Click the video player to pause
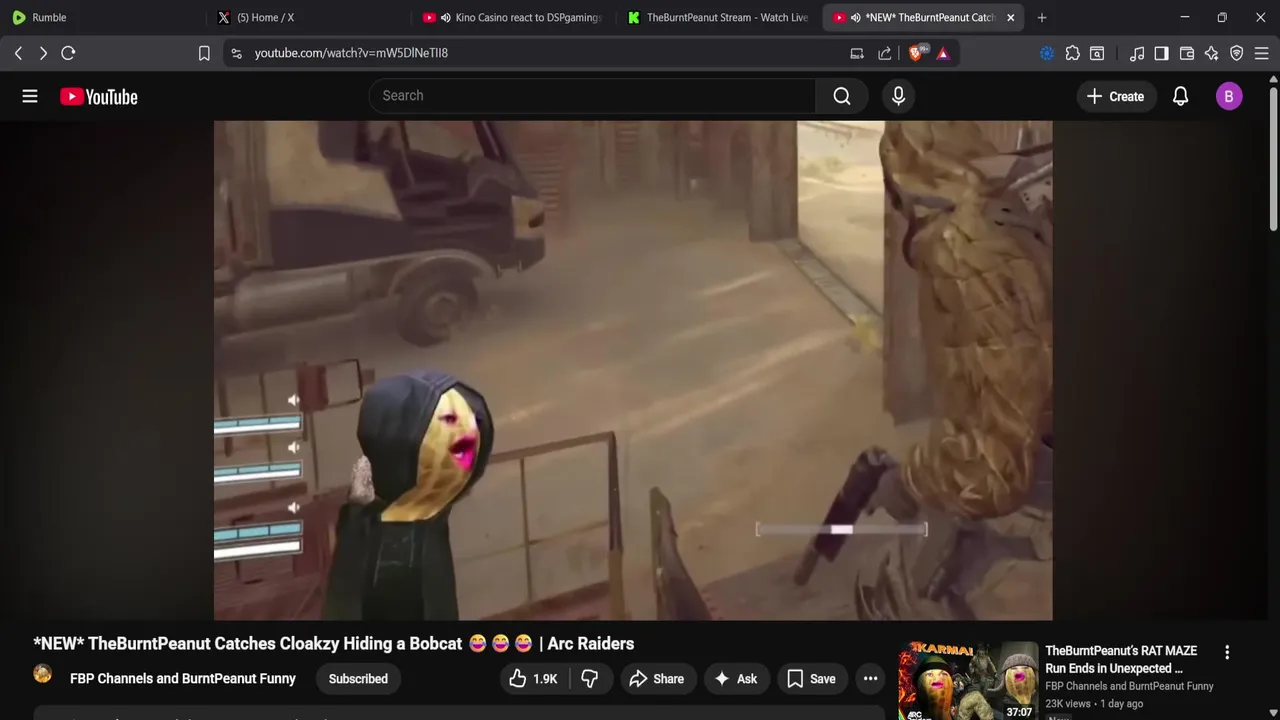 point(633,370)
